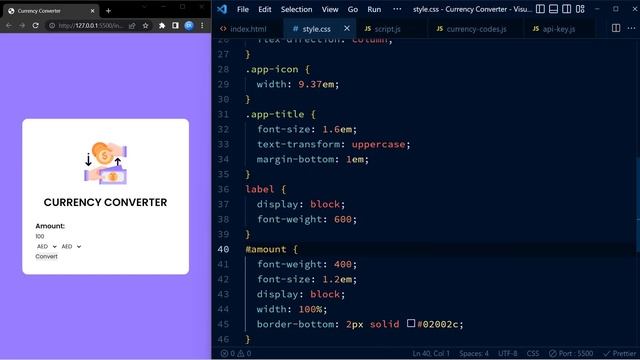Click errors and warnings count in status bar
This screenshot has width=640, height=360.
[236, 353]
